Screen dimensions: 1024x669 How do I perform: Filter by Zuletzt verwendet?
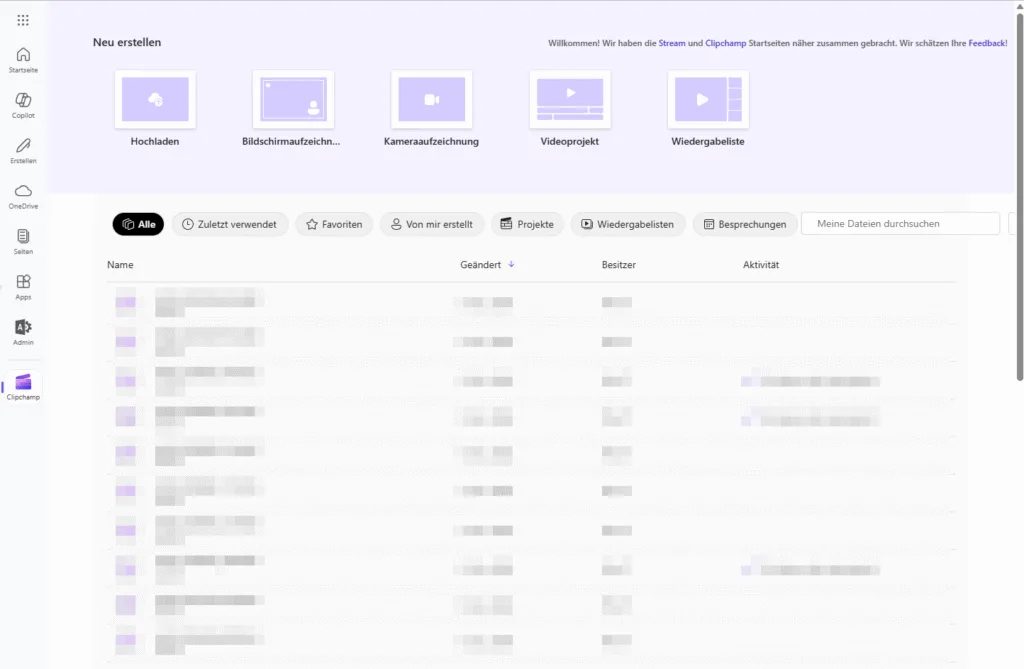pos(230,225)
